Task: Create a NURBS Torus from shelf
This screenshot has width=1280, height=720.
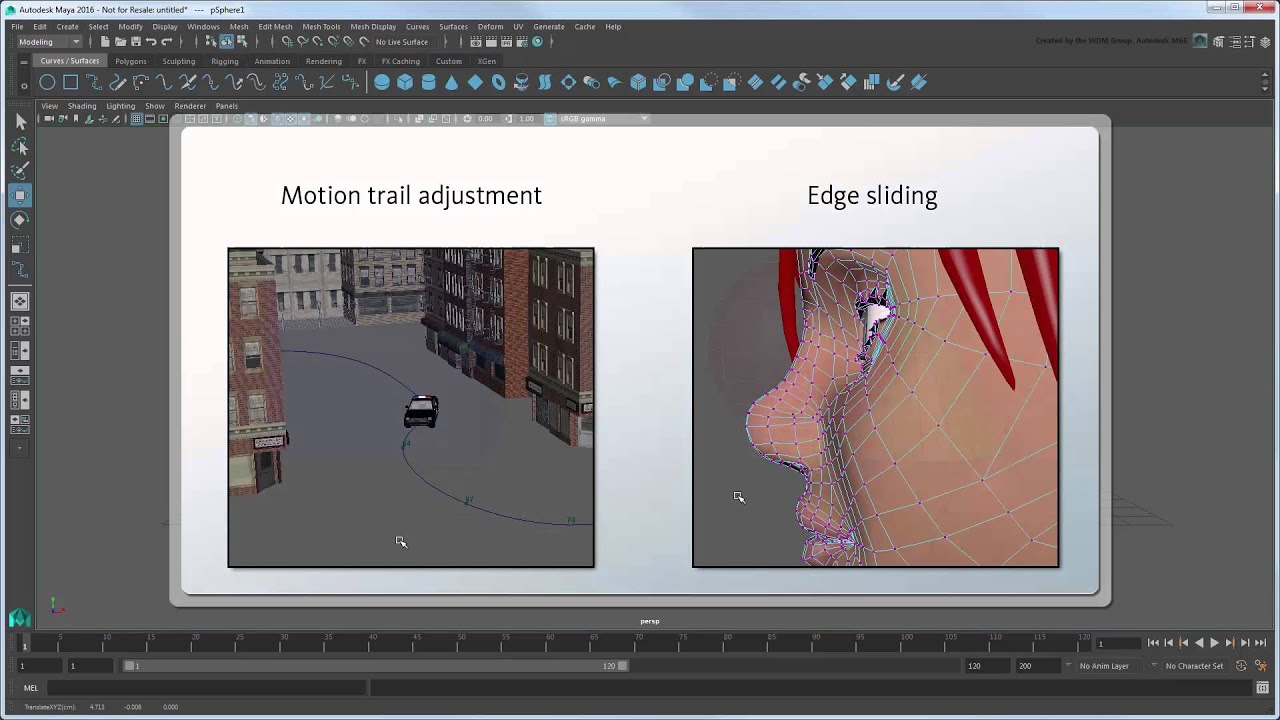Action: pos(499,82)
